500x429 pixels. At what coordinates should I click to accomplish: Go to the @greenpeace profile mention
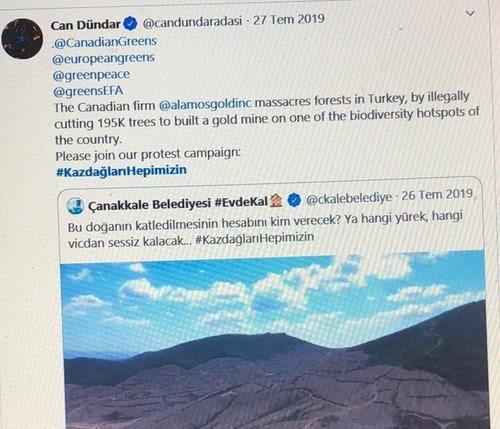pyautogui.click(x=91, y=75)
